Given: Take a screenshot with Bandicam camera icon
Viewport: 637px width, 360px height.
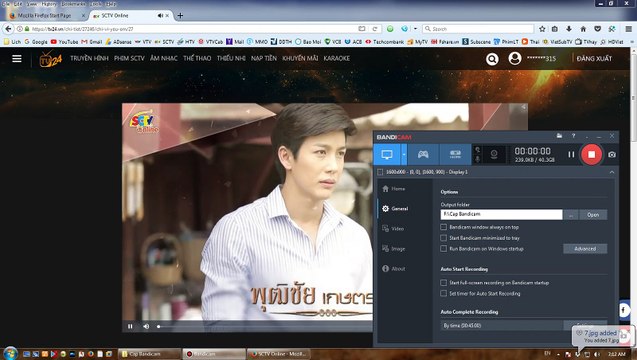Looking at the screenshot, I should [x=612, y=154].
